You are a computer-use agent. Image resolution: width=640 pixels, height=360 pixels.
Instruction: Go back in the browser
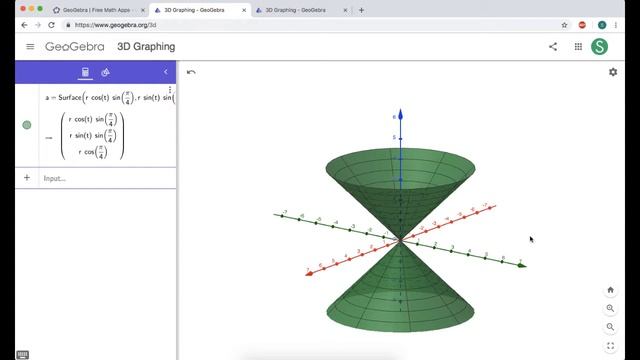click(24, 25)
